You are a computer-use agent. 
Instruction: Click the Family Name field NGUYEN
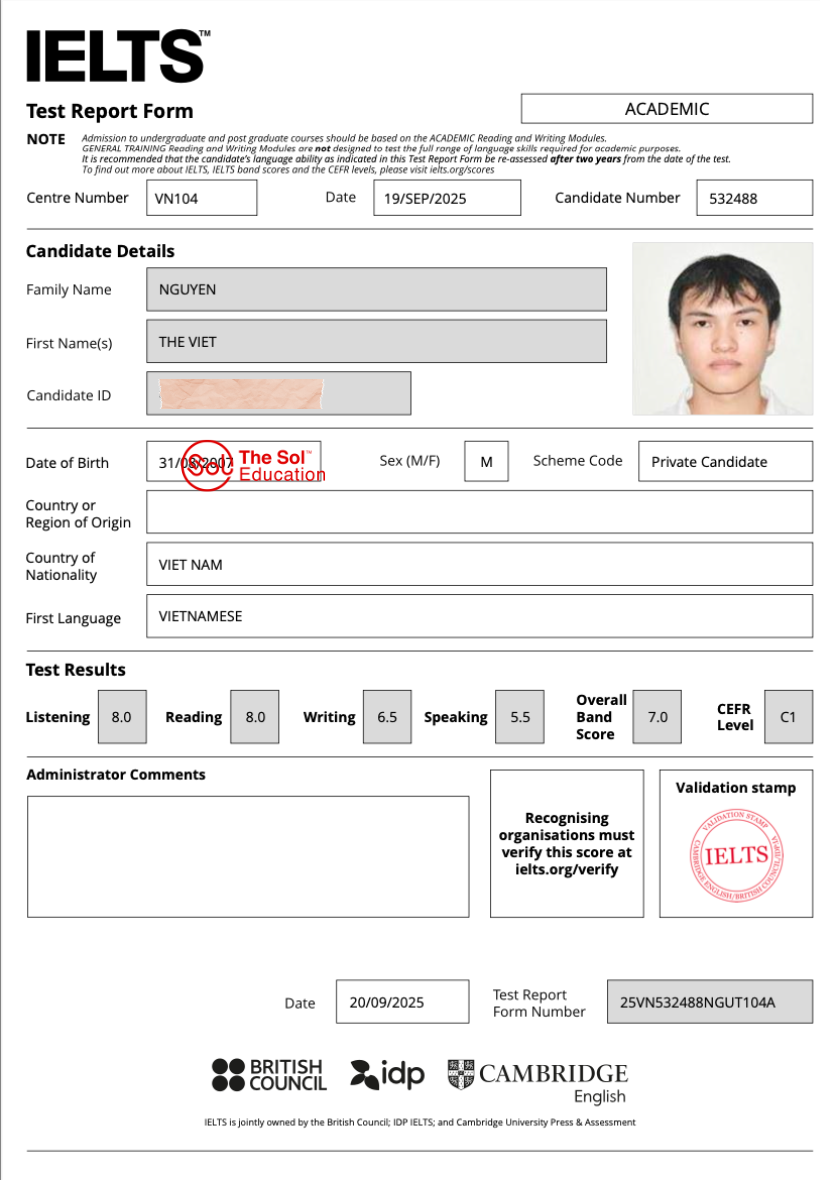376,290
